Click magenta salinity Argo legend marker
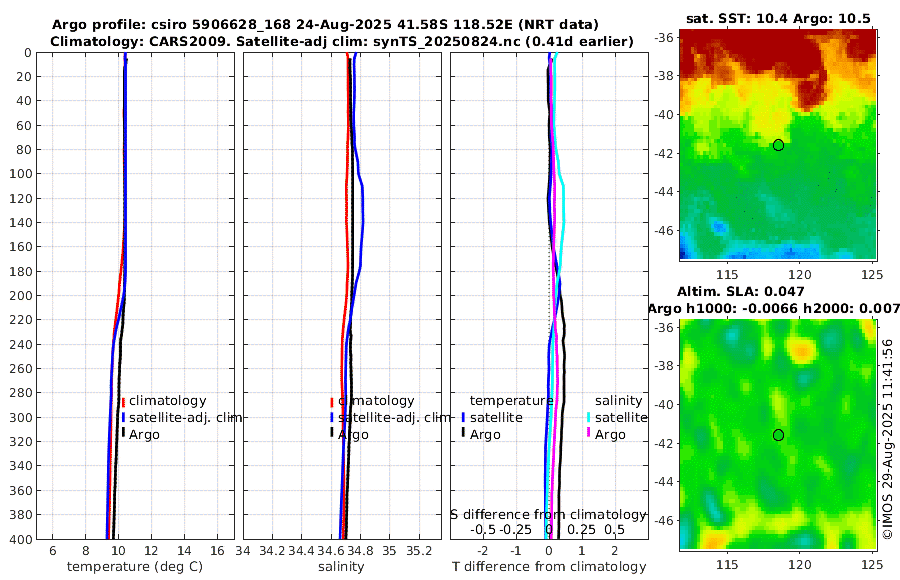 589,432
